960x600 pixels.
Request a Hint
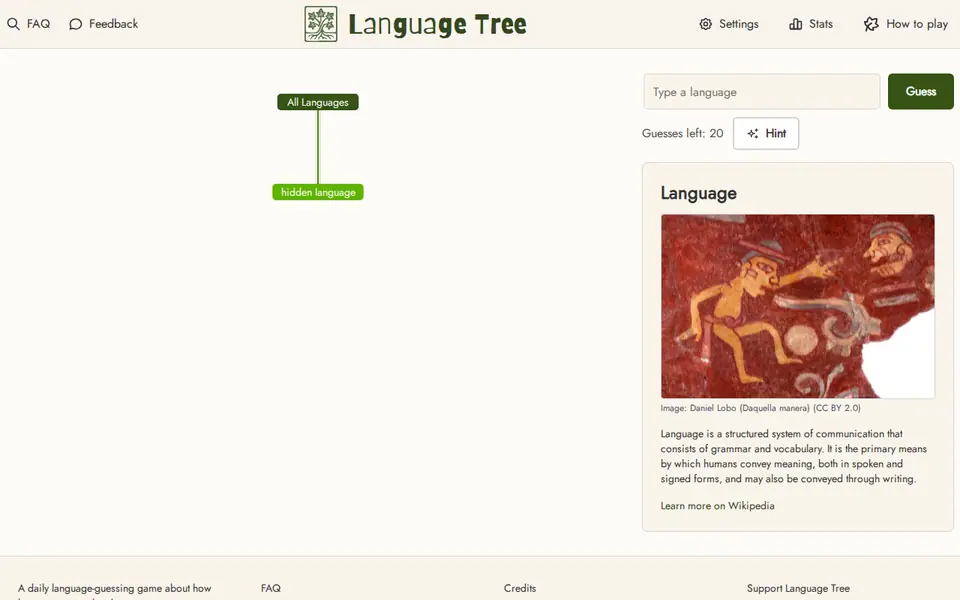tap(766, 133)
